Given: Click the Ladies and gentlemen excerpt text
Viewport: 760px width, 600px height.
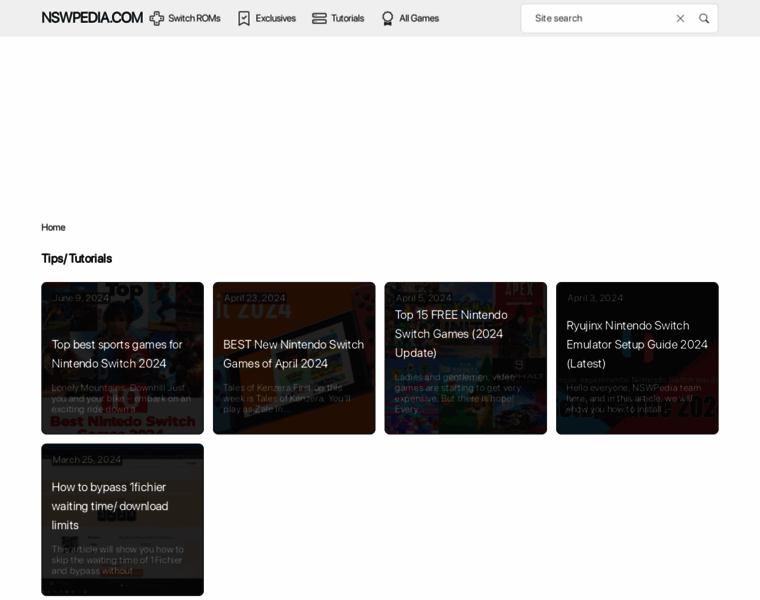Looking at the screenshot, I should (457, 393).
